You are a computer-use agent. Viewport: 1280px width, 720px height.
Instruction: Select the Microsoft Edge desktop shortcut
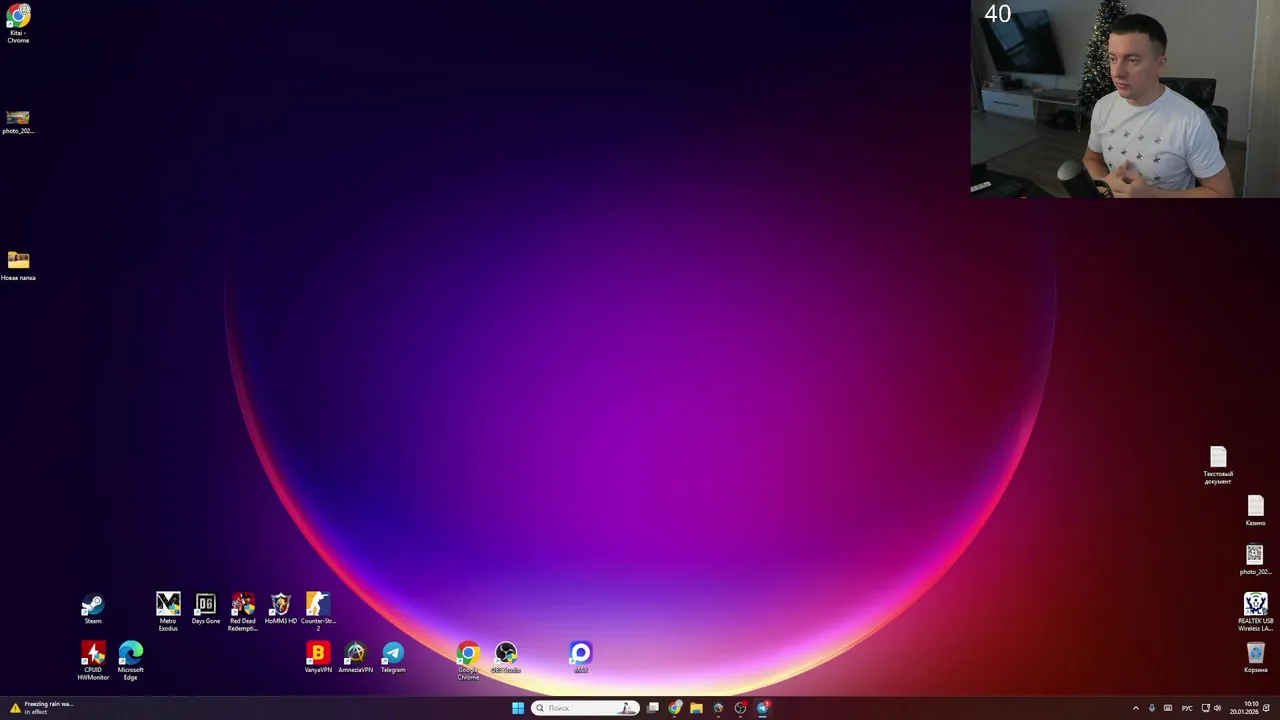pos(131,661)
